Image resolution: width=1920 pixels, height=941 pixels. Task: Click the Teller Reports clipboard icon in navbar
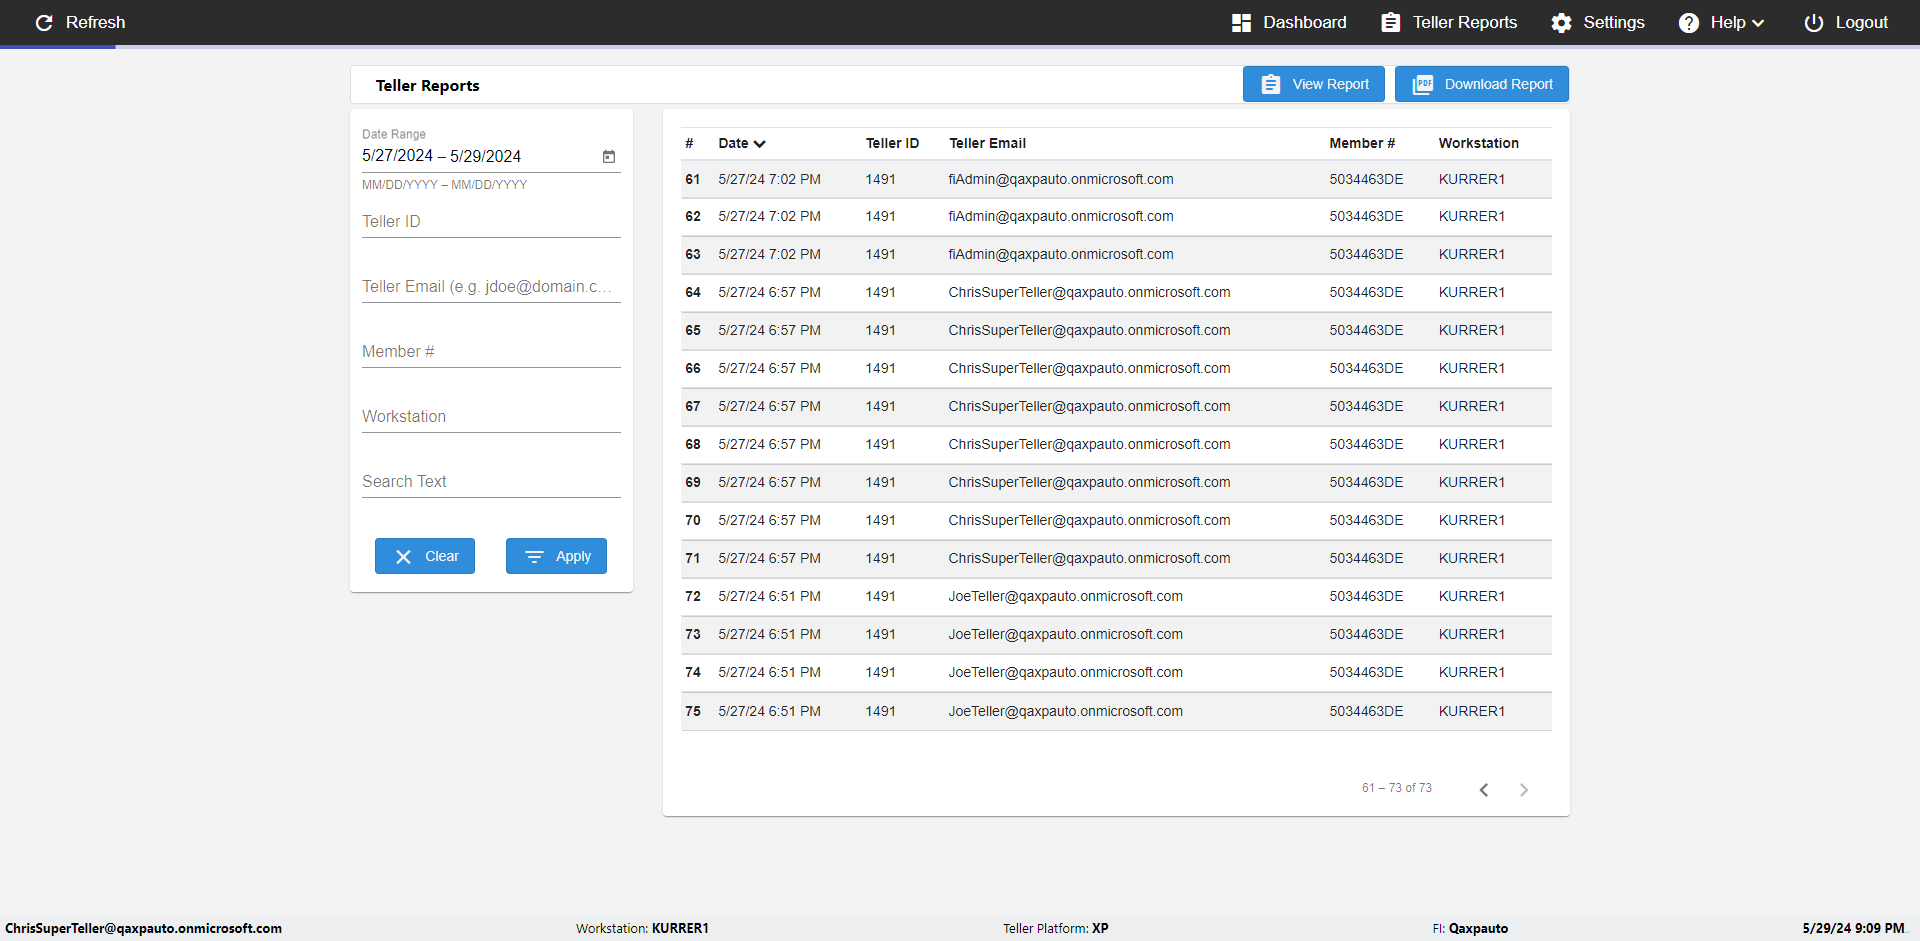[x=1390, y=22]
